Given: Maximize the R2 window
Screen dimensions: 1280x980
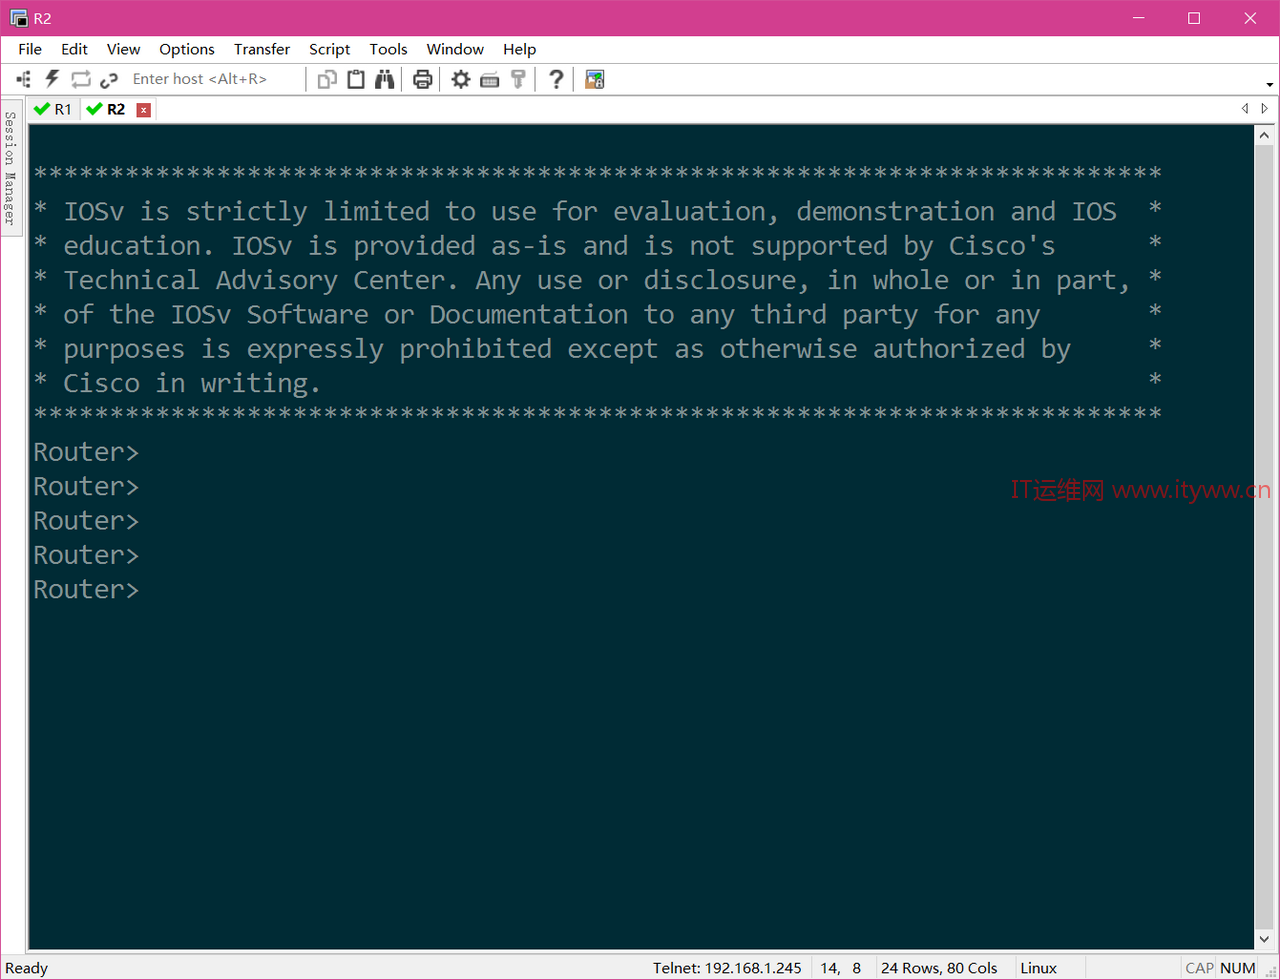Looking at the screenshot, I should point(1193,18).
